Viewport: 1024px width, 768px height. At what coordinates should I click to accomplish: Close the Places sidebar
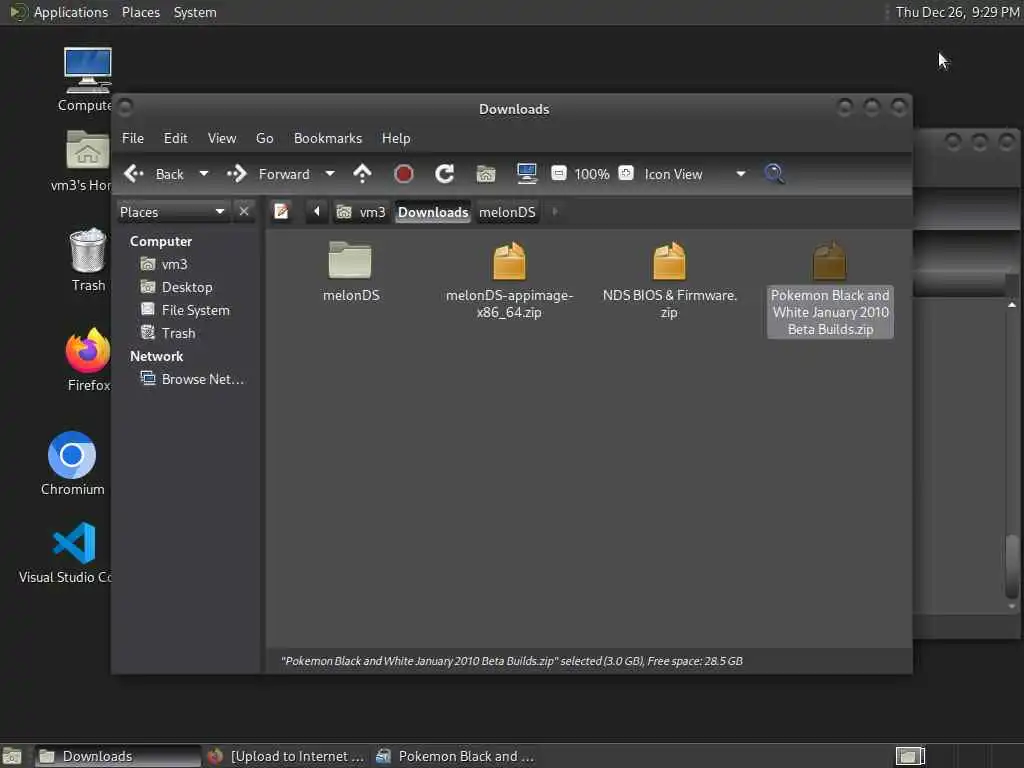pyautogui.click(x=244, y=212)
